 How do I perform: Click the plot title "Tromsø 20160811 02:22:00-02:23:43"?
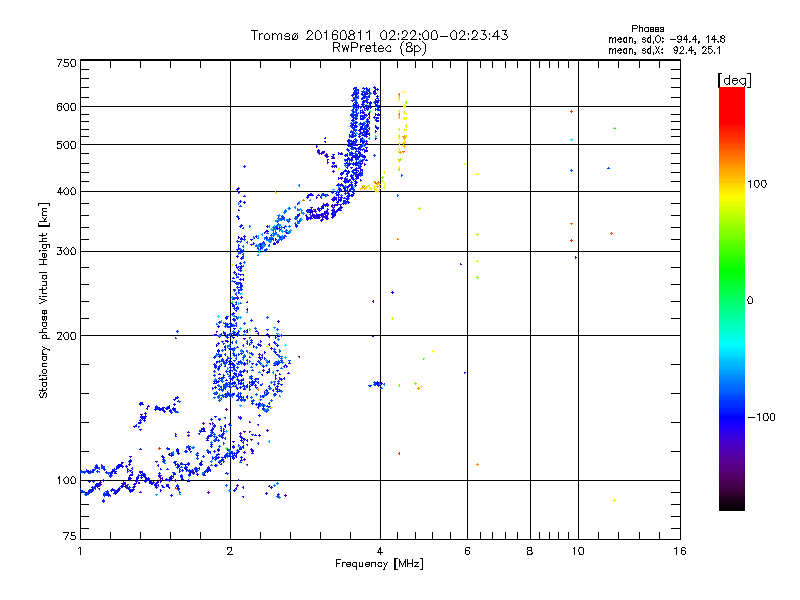[x=379, y=35]
